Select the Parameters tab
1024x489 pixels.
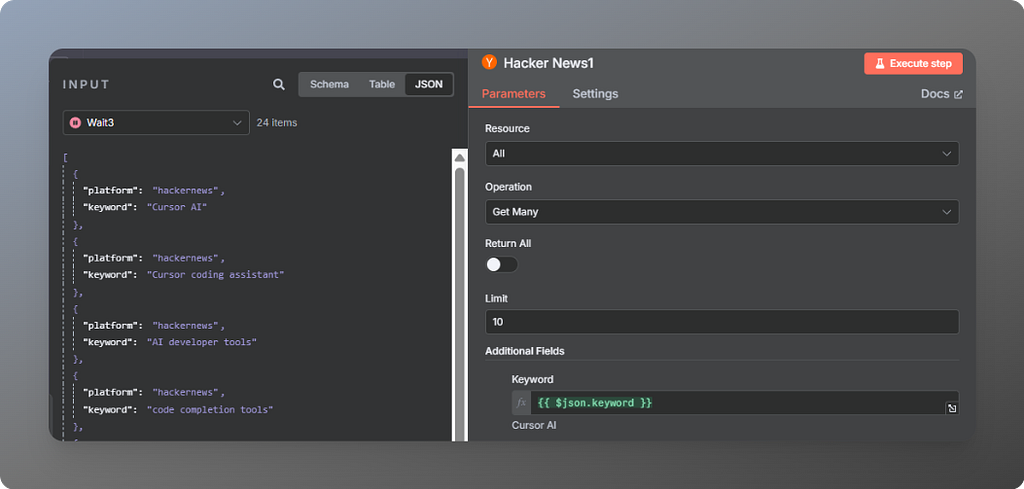[513, 93]
